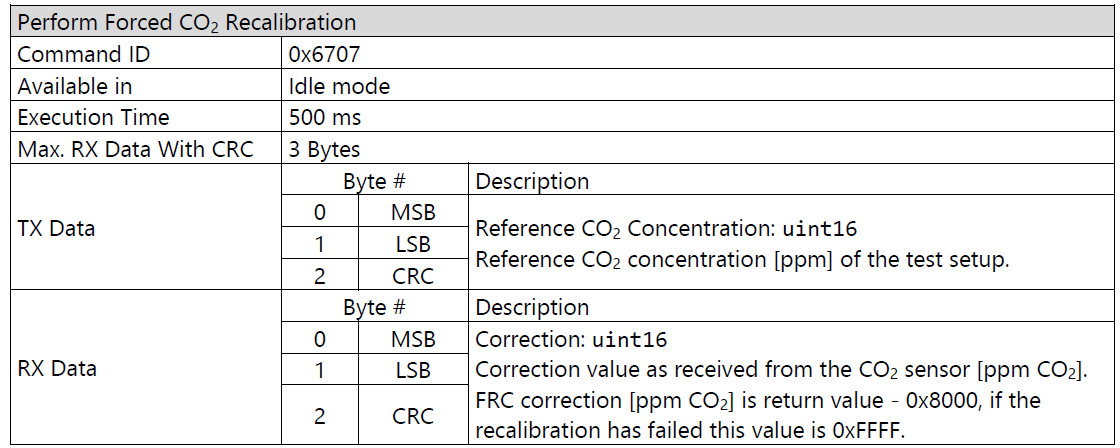Click the Reference CO2 Concentration uint16 text
Screen dimensions: 1120x448
(x=666, y=230)
